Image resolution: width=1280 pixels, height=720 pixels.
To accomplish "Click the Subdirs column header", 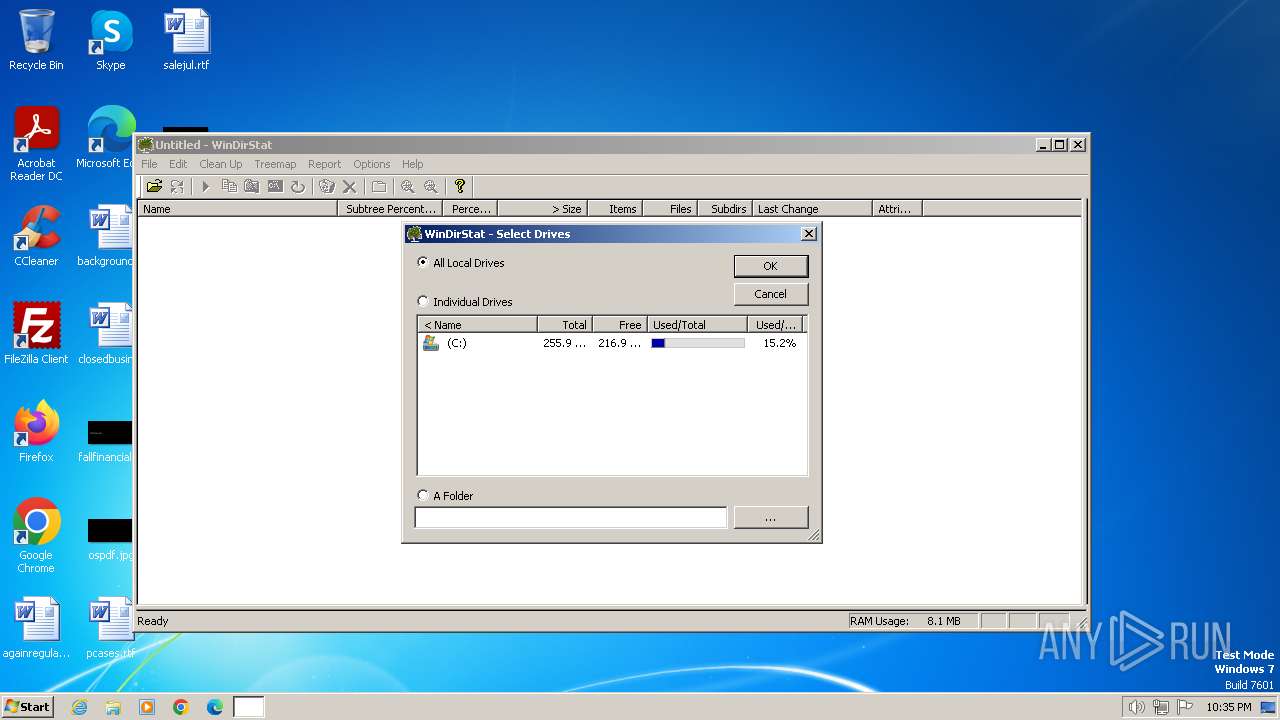I will pyautogui.click(x=725, y=209).
